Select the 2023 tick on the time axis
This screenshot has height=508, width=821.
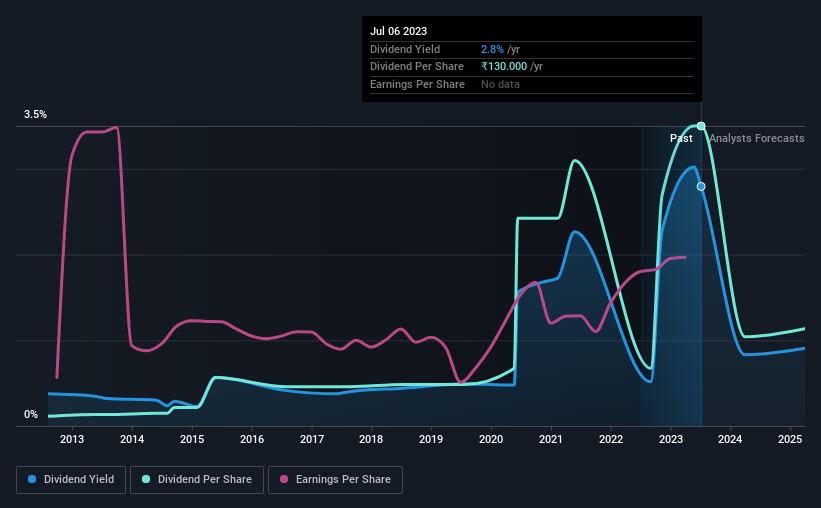671,439
